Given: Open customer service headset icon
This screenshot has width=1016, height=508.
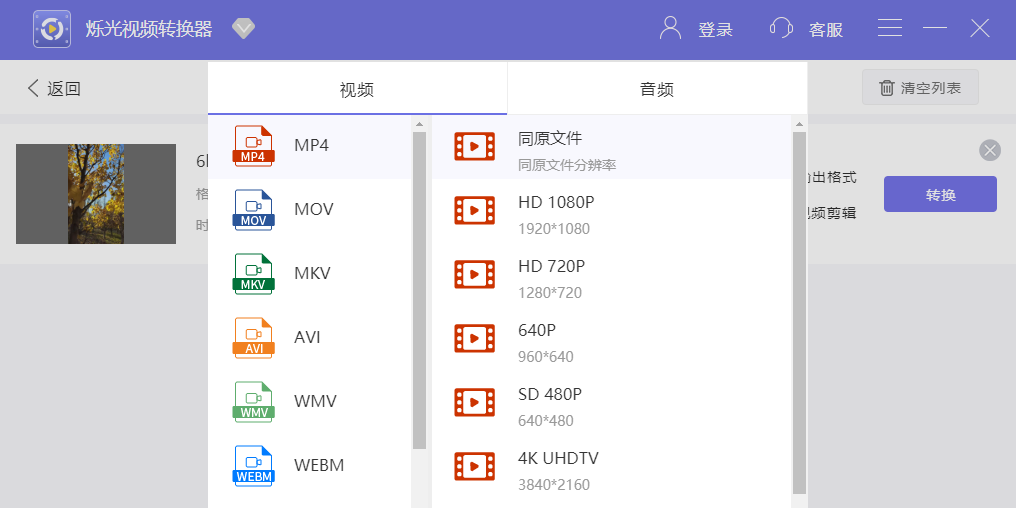Looking at the screenshot, I should [x=781, y=29].
